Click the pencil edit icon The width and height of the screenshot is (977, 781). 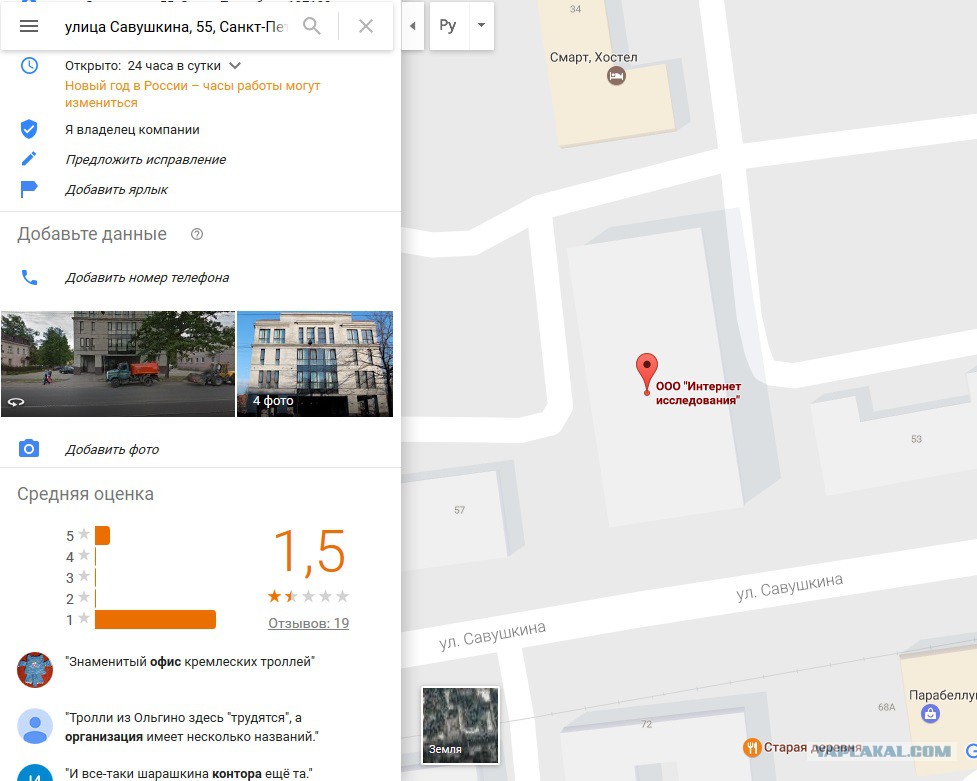click(29, 159)
